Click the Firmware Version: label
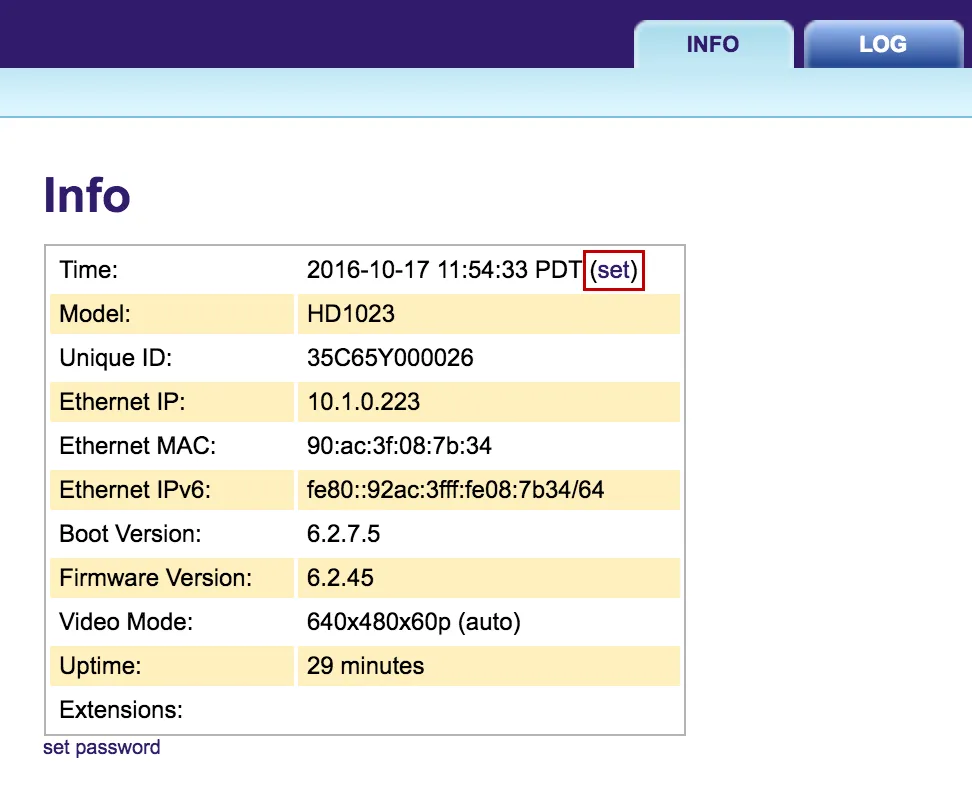 (156, 578)
